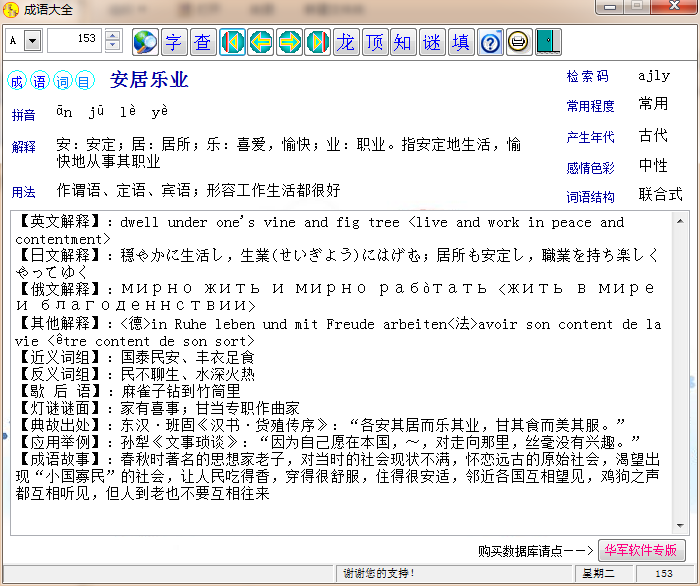Screen dimensions: 700x586
Task: Open the 龙 idiom chain game
Action: 346,42
